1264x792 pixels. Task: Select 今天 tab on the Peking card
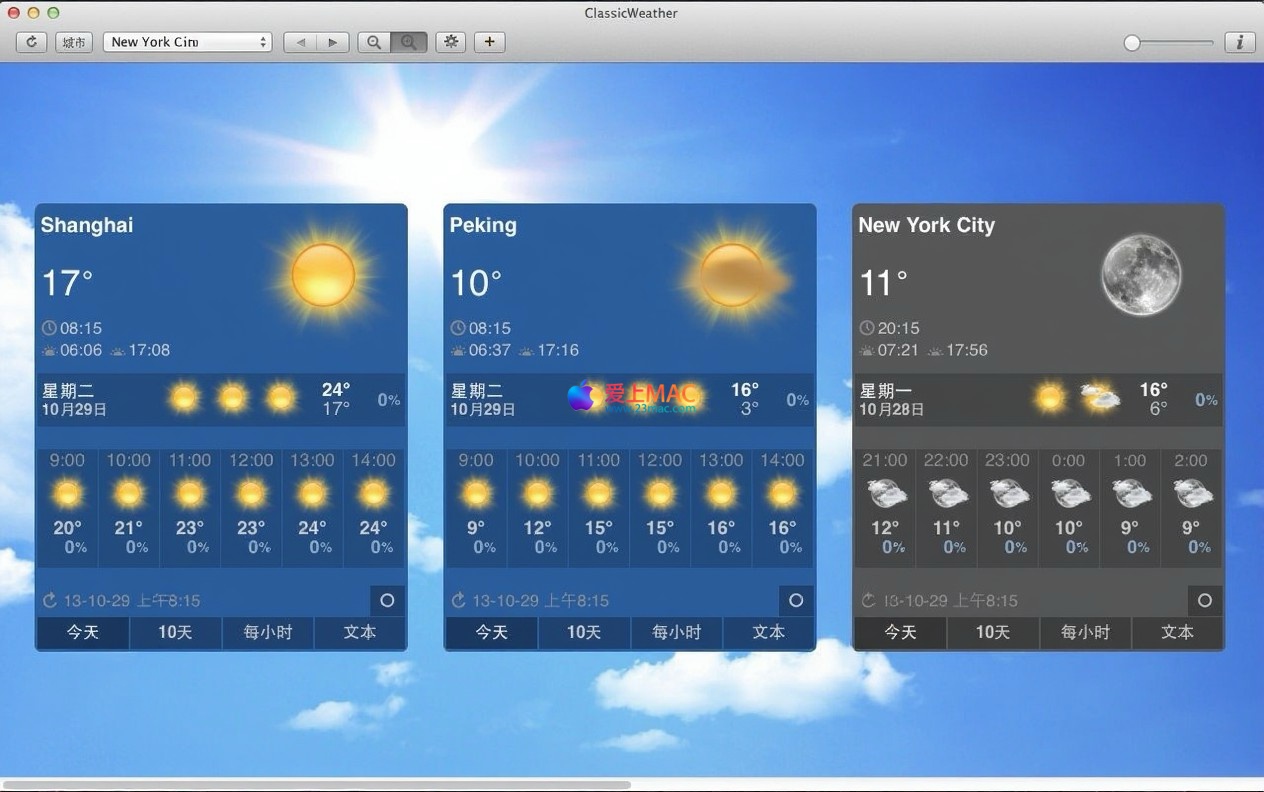coord(491,632)
